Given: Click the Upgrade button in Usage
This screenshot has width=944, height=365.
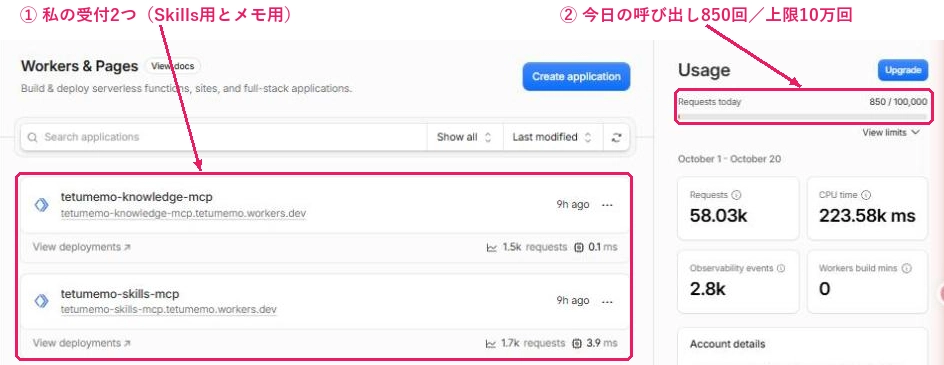Looking at the screenshot, I should click(x=902, y=70).
